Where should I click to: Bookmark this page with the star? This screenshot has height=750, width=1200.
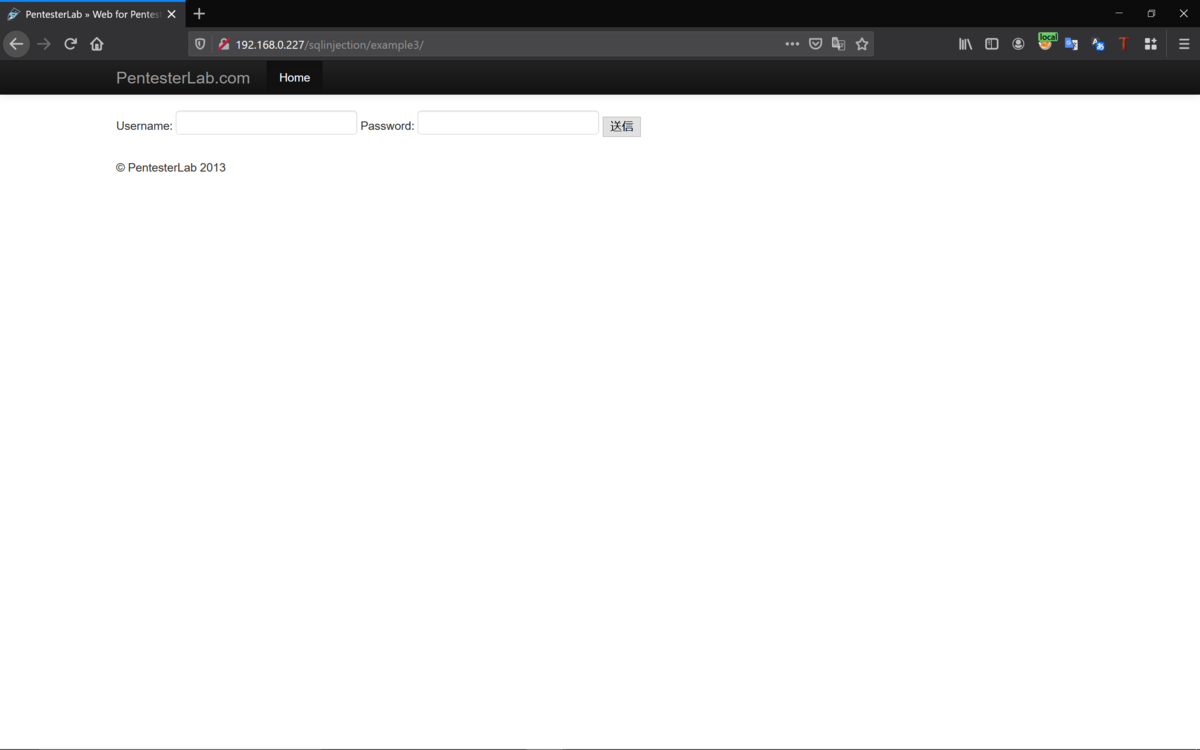(862, 44)
